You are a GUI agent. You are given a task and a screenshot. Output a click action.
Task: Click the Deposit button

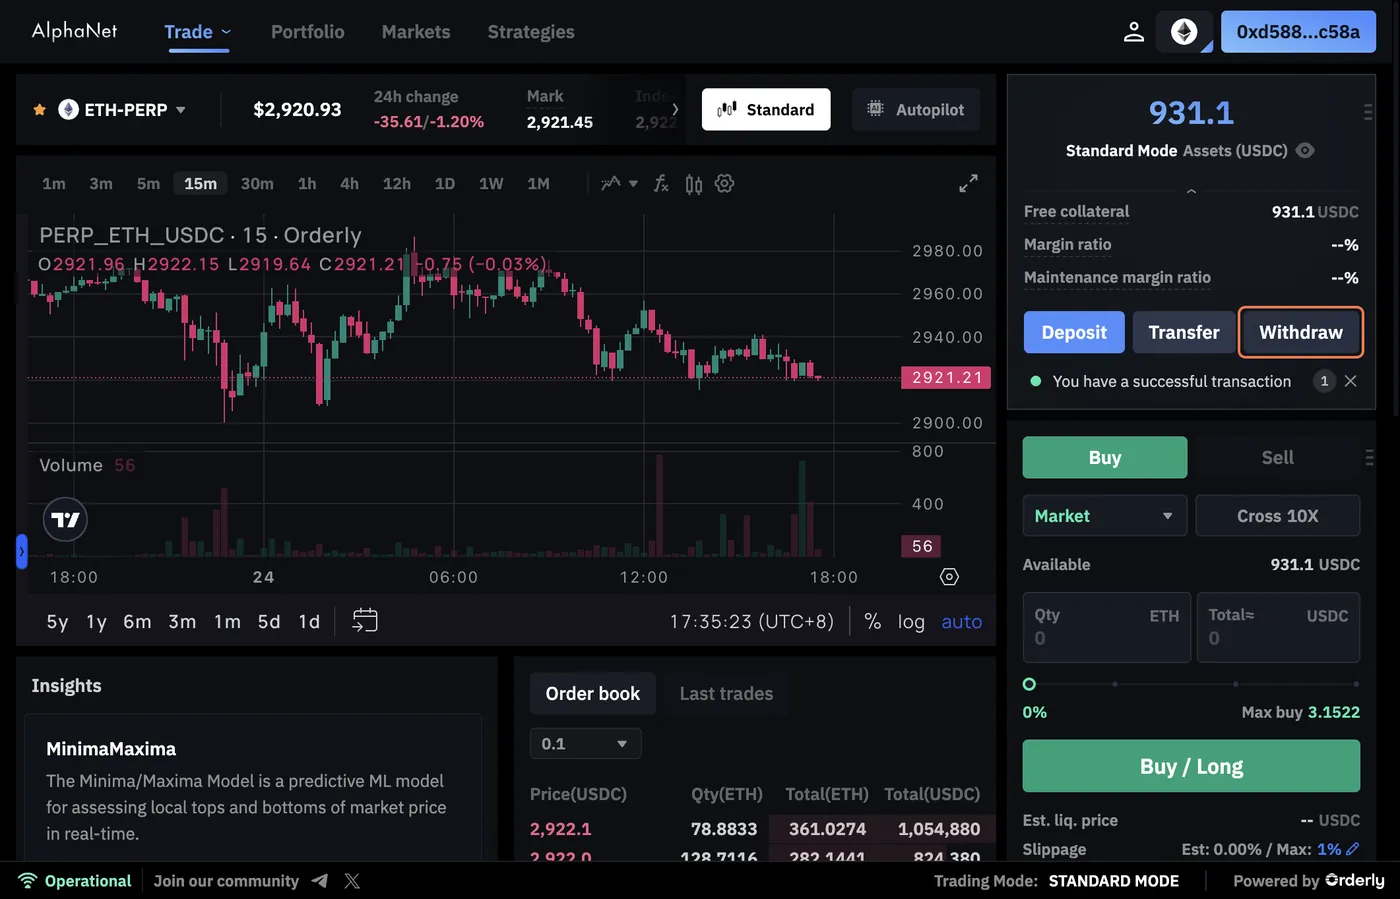click(1074, 332)
